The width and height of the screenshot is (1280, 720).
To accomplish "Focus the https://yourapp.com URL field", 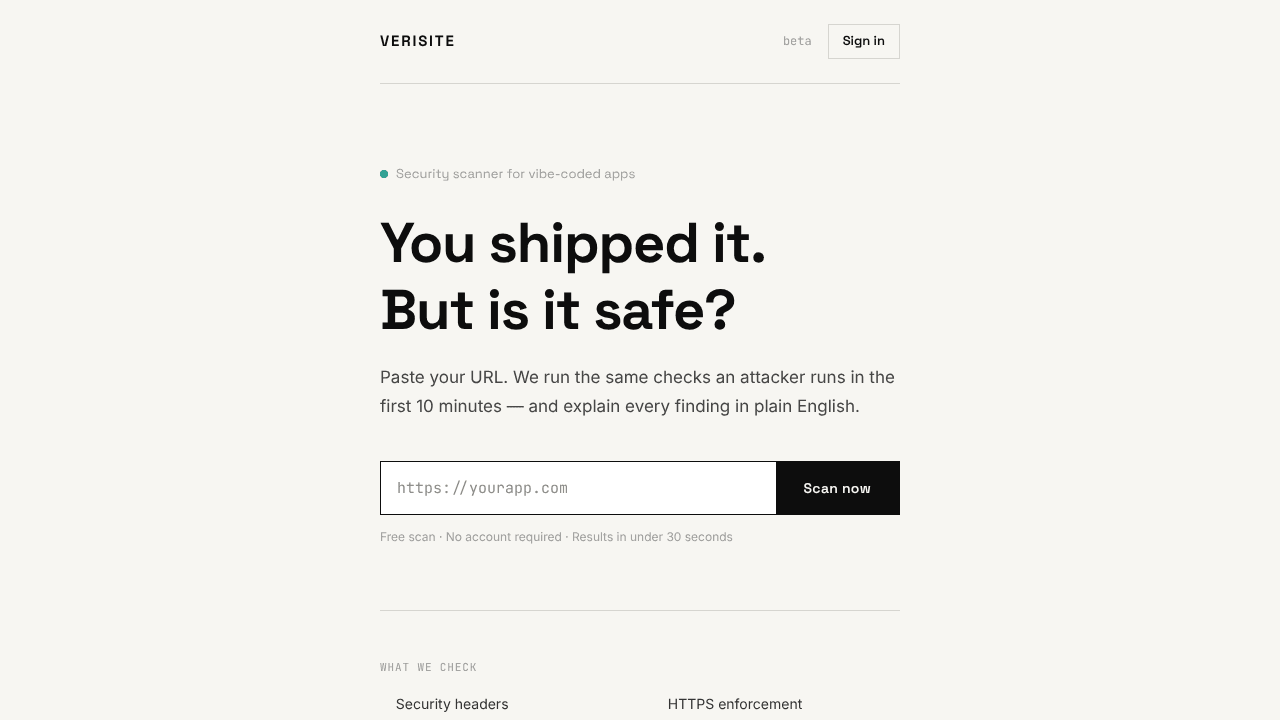I will (x=578, y=488).
